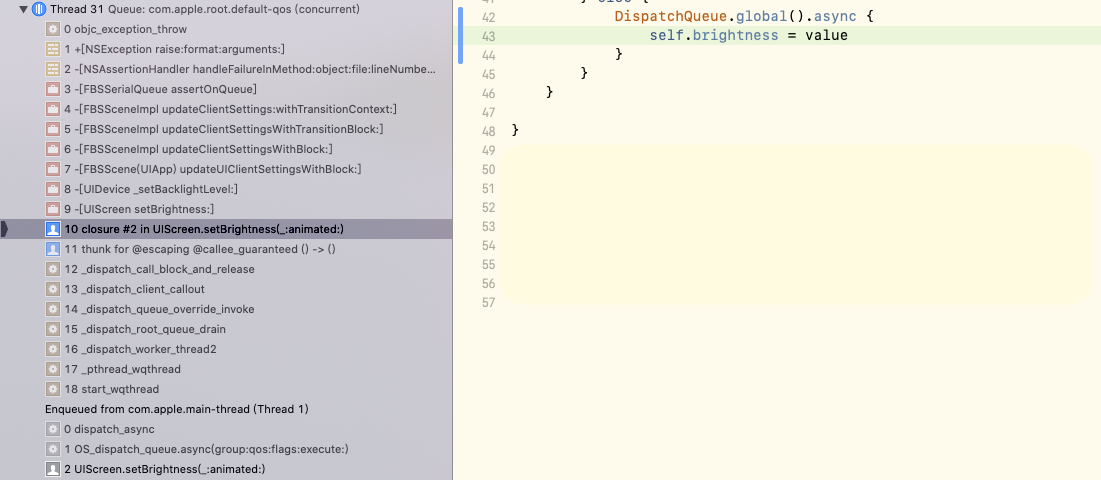Click gear icon beside _dispatch_client_callout

pyautogui.click(x=53, y=289)
